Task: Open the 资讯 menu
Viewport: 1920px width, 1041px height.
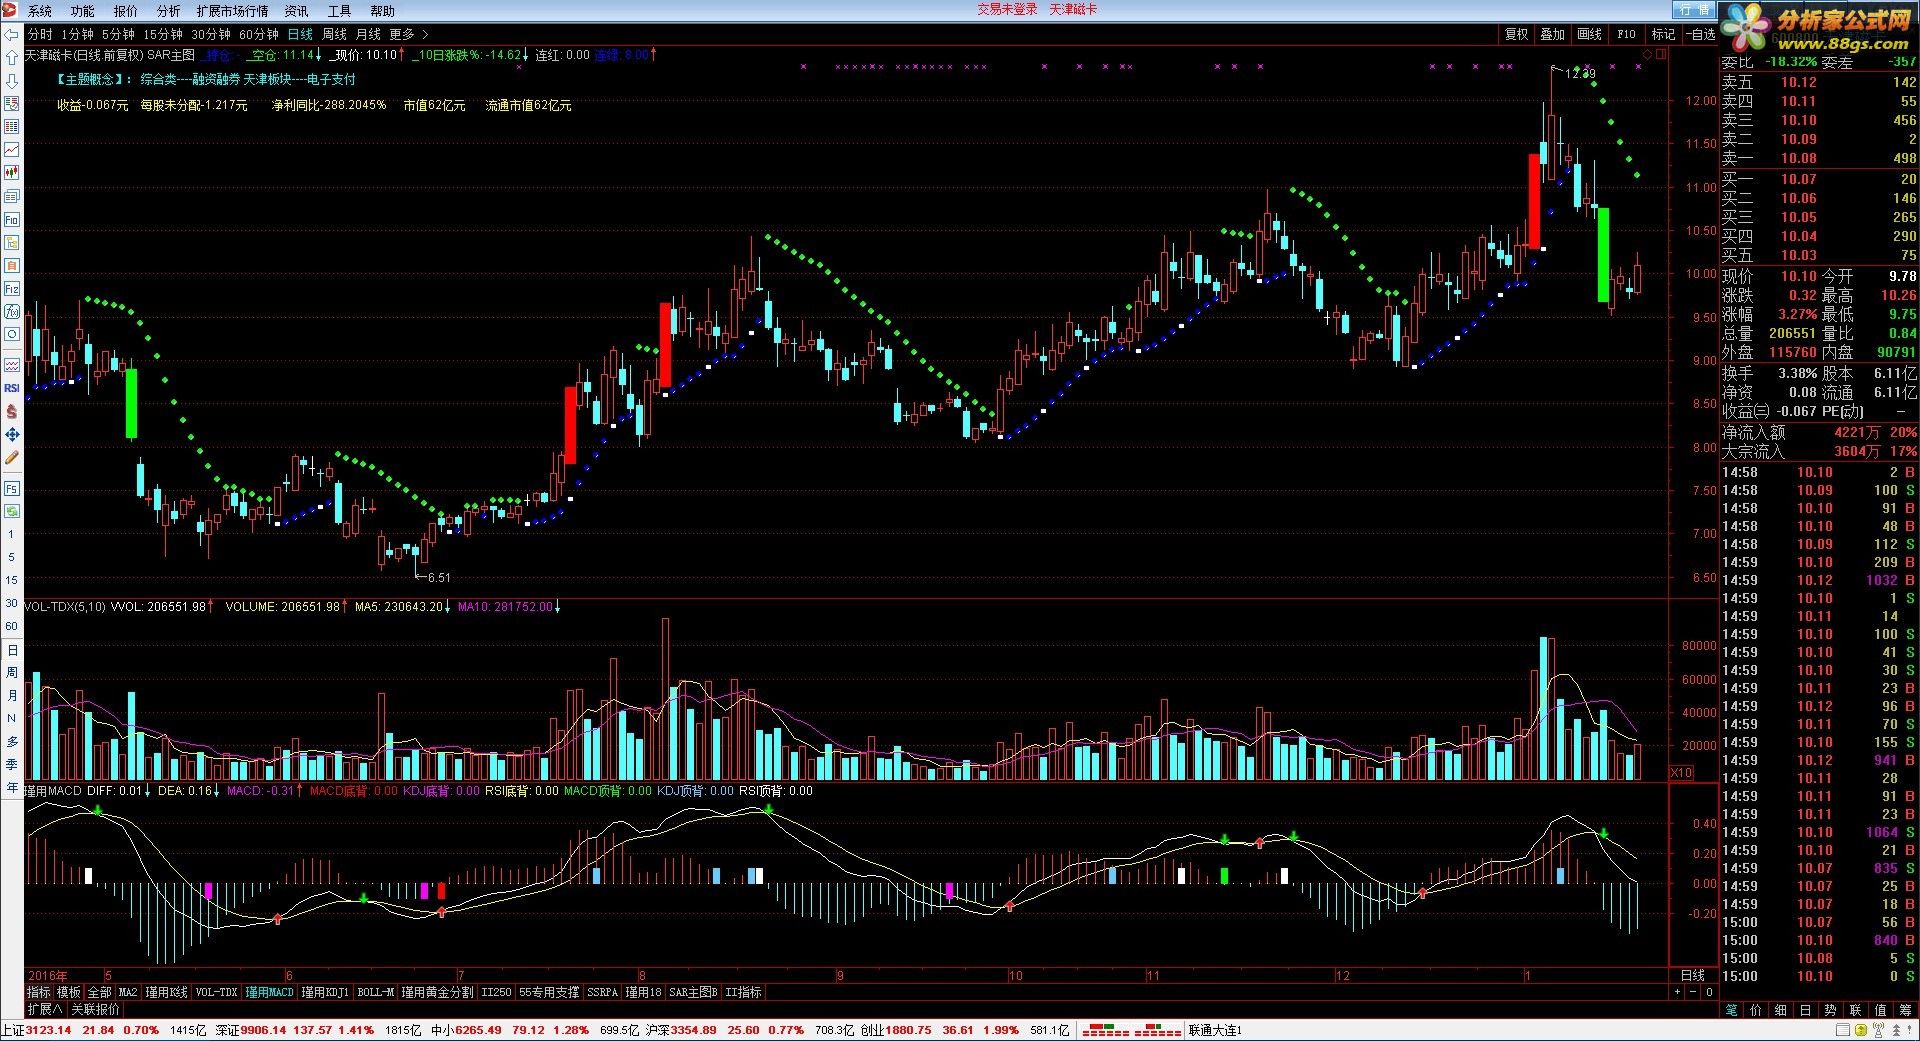Action: pos(296,11)
